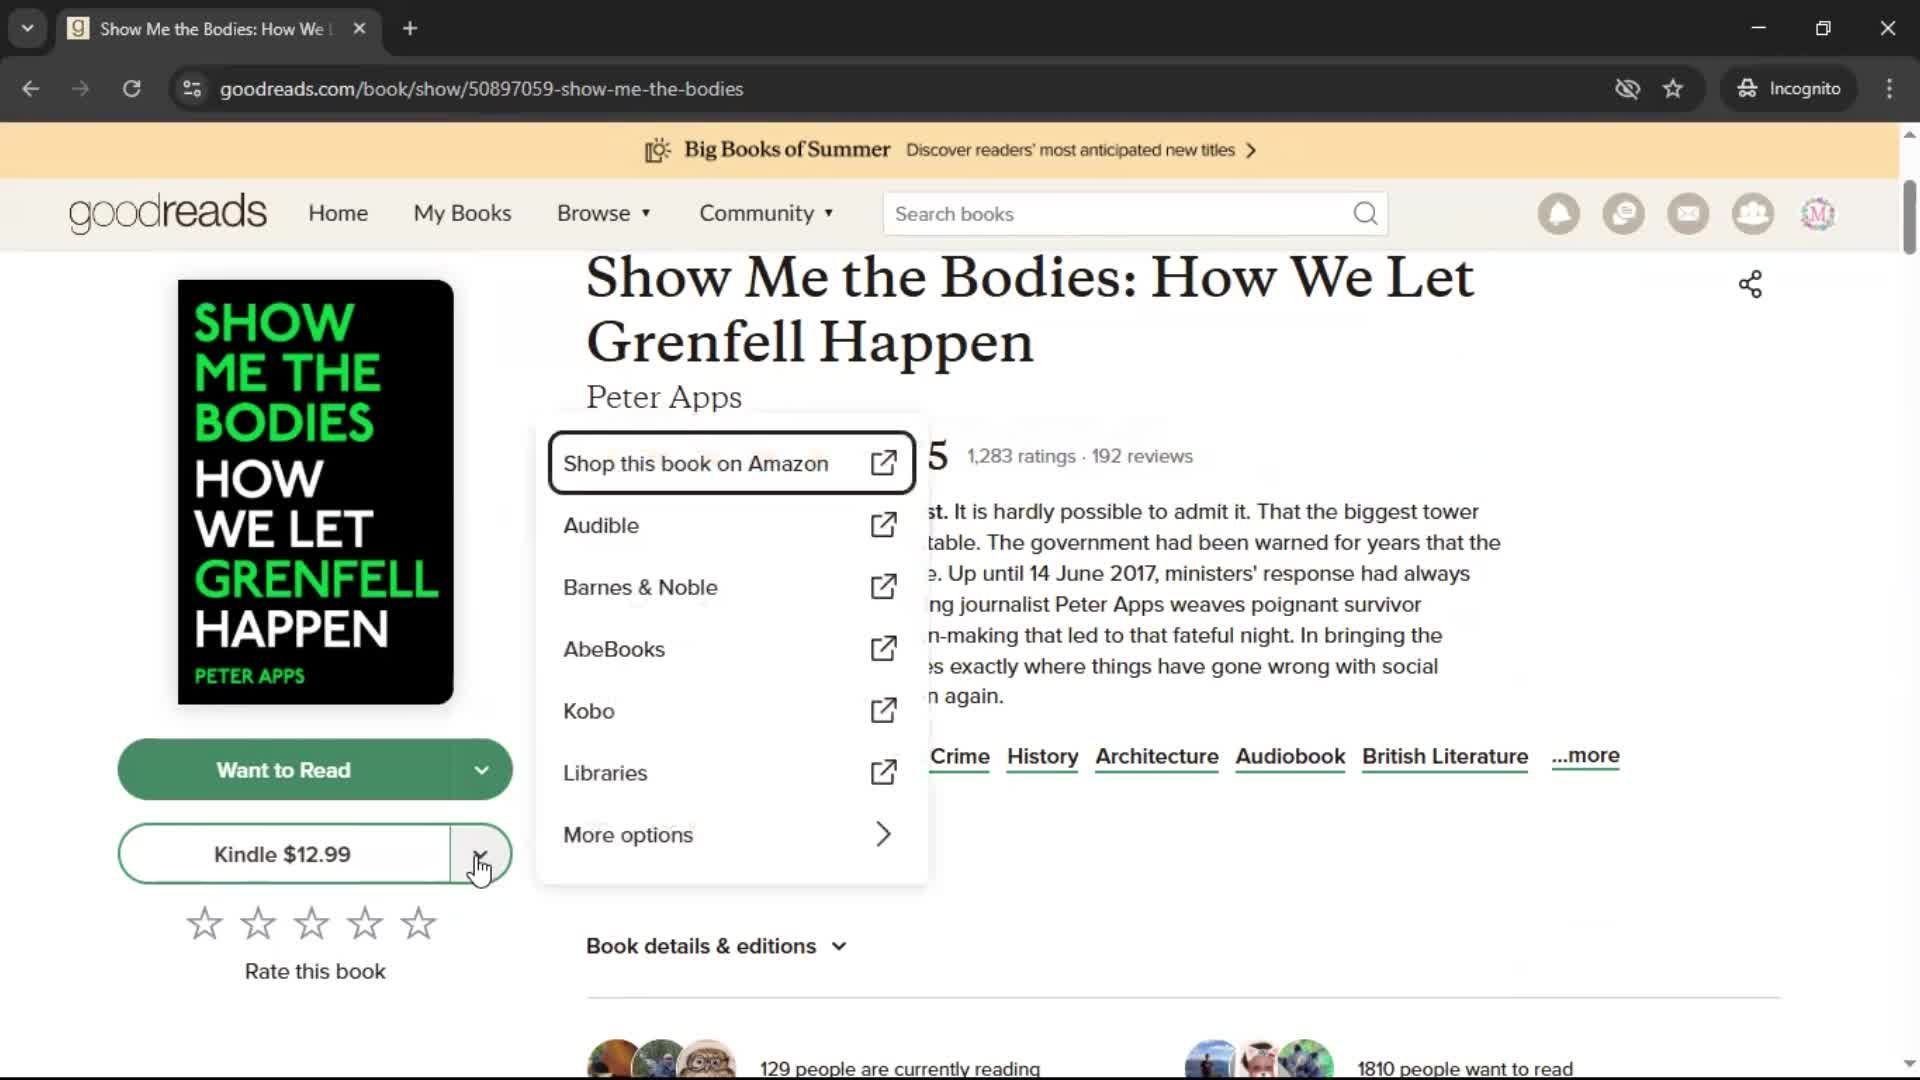Expand Book details & editions
Viewport: 1920px width, 1080px height.
[x=716, y=946]
